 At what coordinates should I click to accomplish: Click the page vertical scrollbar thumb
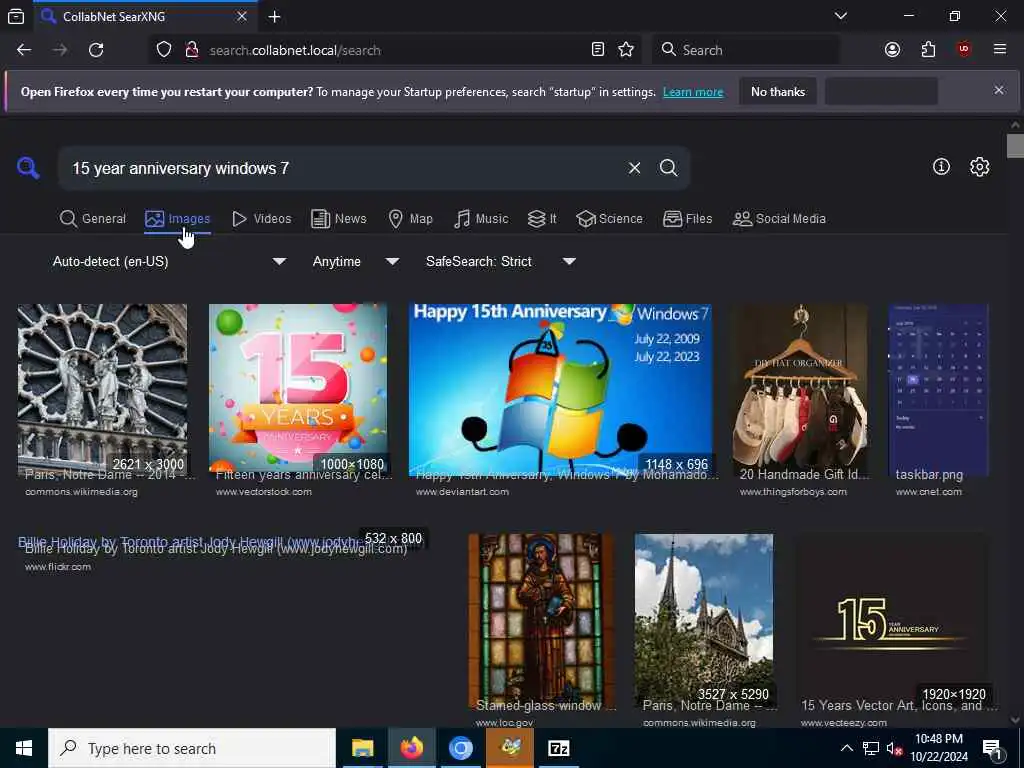[x=1015, y=146]
